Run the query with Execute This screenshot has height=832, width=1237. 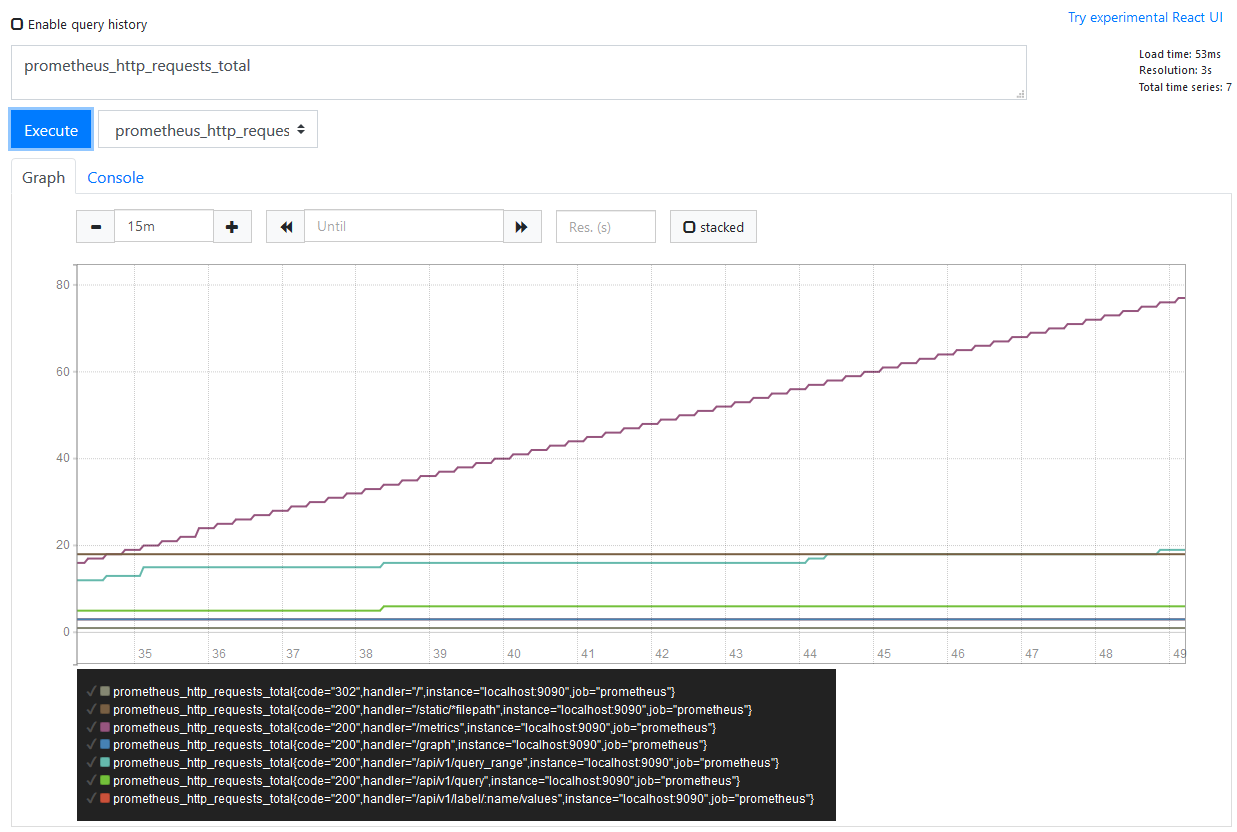pyautogui.click(x=51, y=130)
